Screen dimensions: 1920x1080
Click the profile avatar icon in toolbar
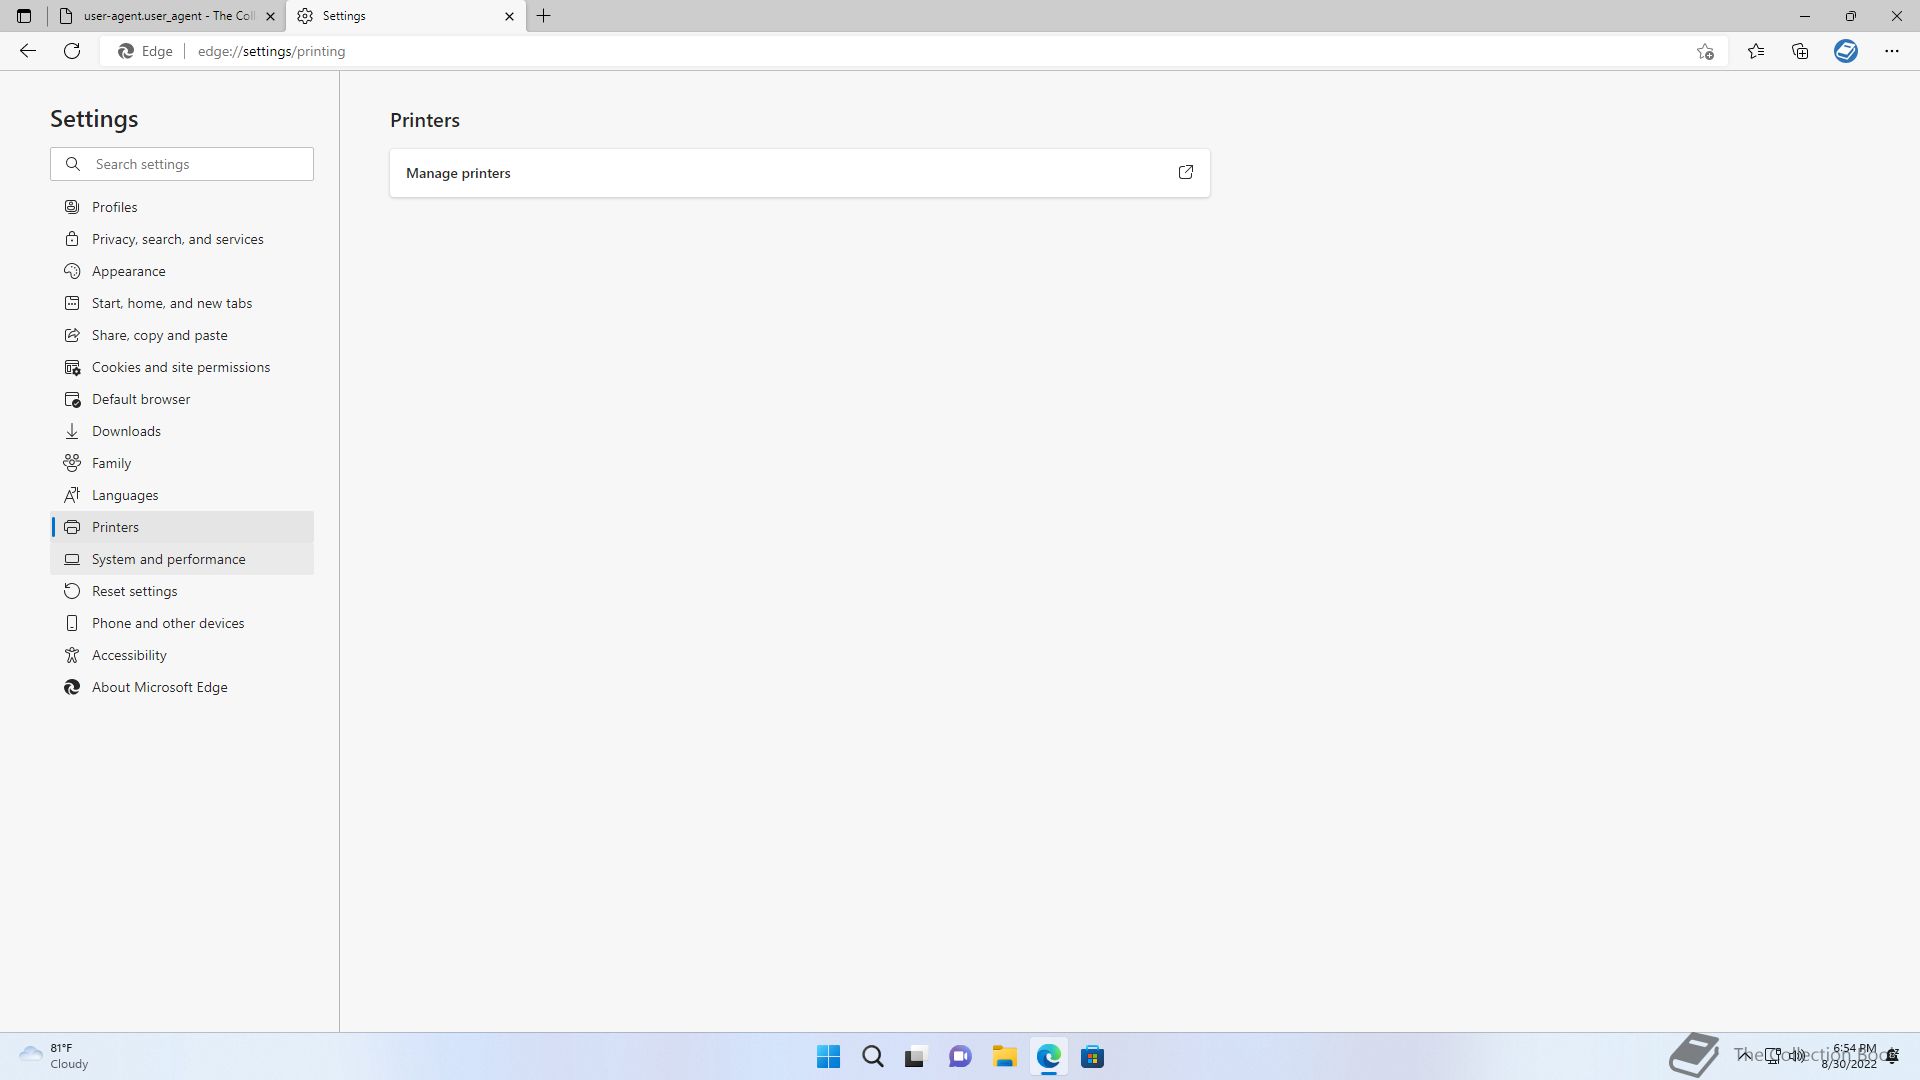(x=1846, y=51)
